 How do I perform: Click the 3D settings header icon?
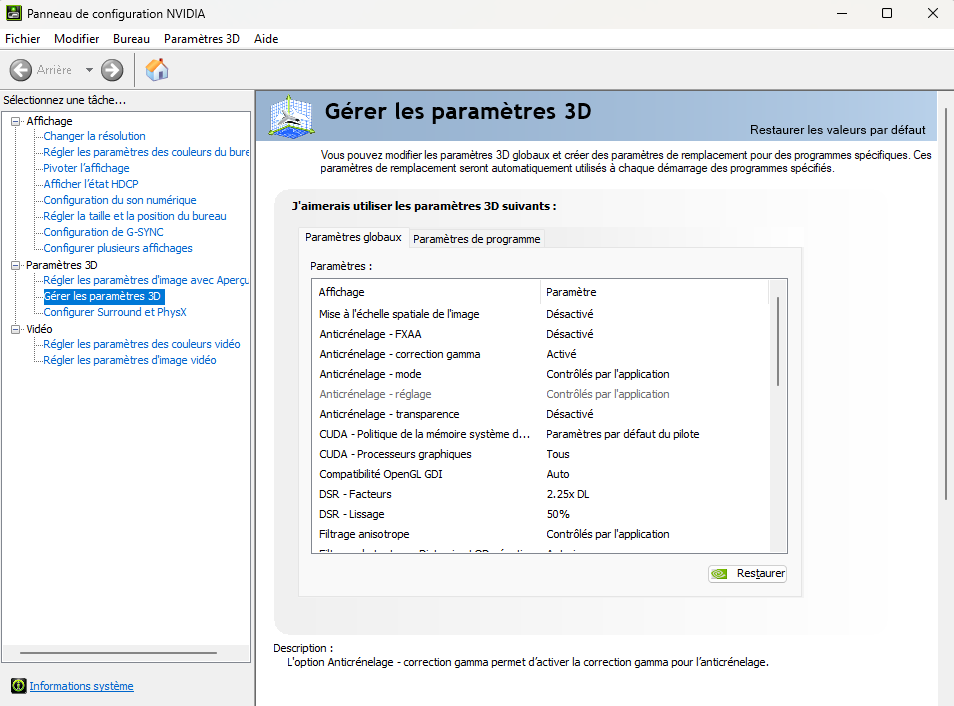(x=291, y=116)
